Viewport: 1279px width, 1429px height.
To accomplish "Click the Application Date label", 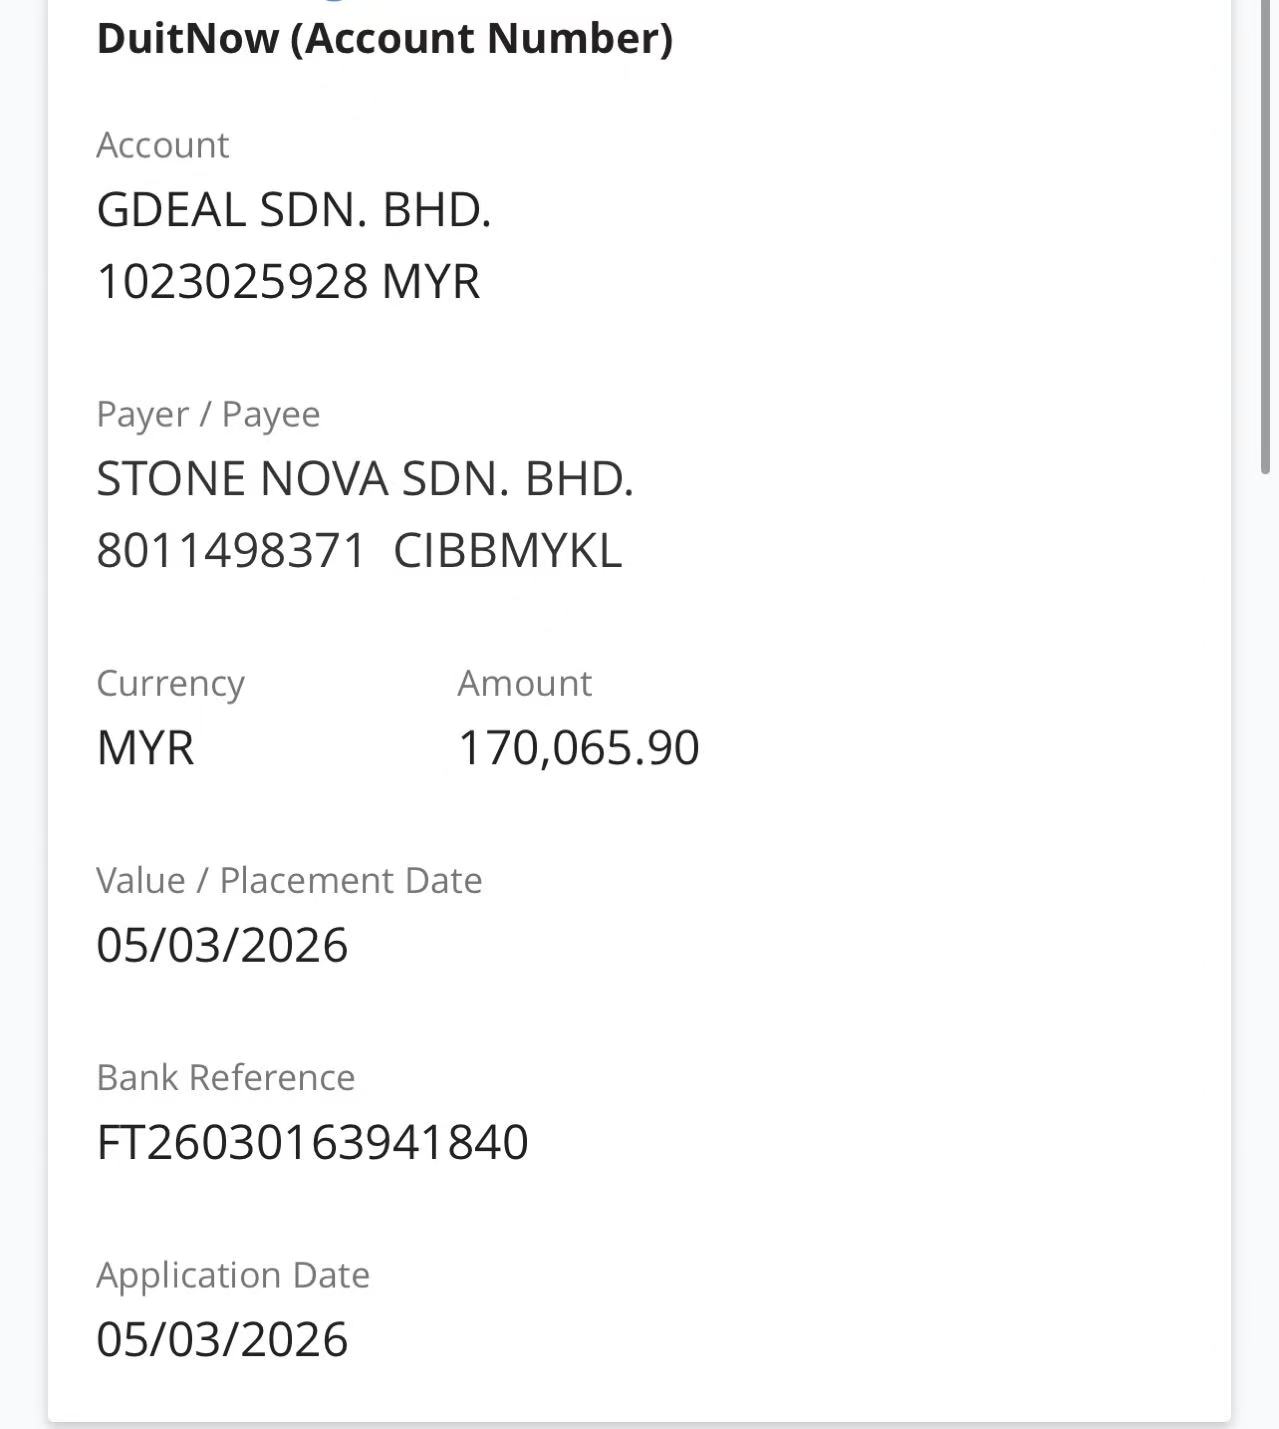I will (233, 1275).
